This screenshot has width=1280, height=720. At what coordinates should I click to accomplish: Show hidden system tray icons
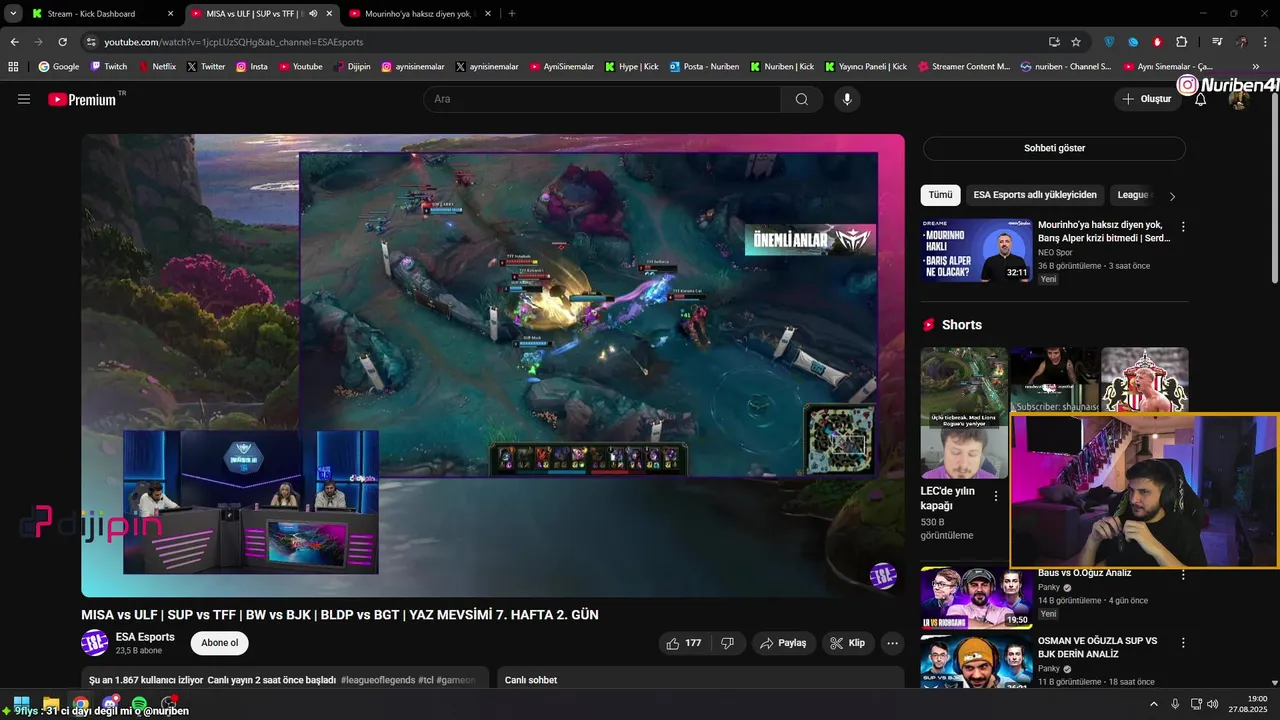1153,704
